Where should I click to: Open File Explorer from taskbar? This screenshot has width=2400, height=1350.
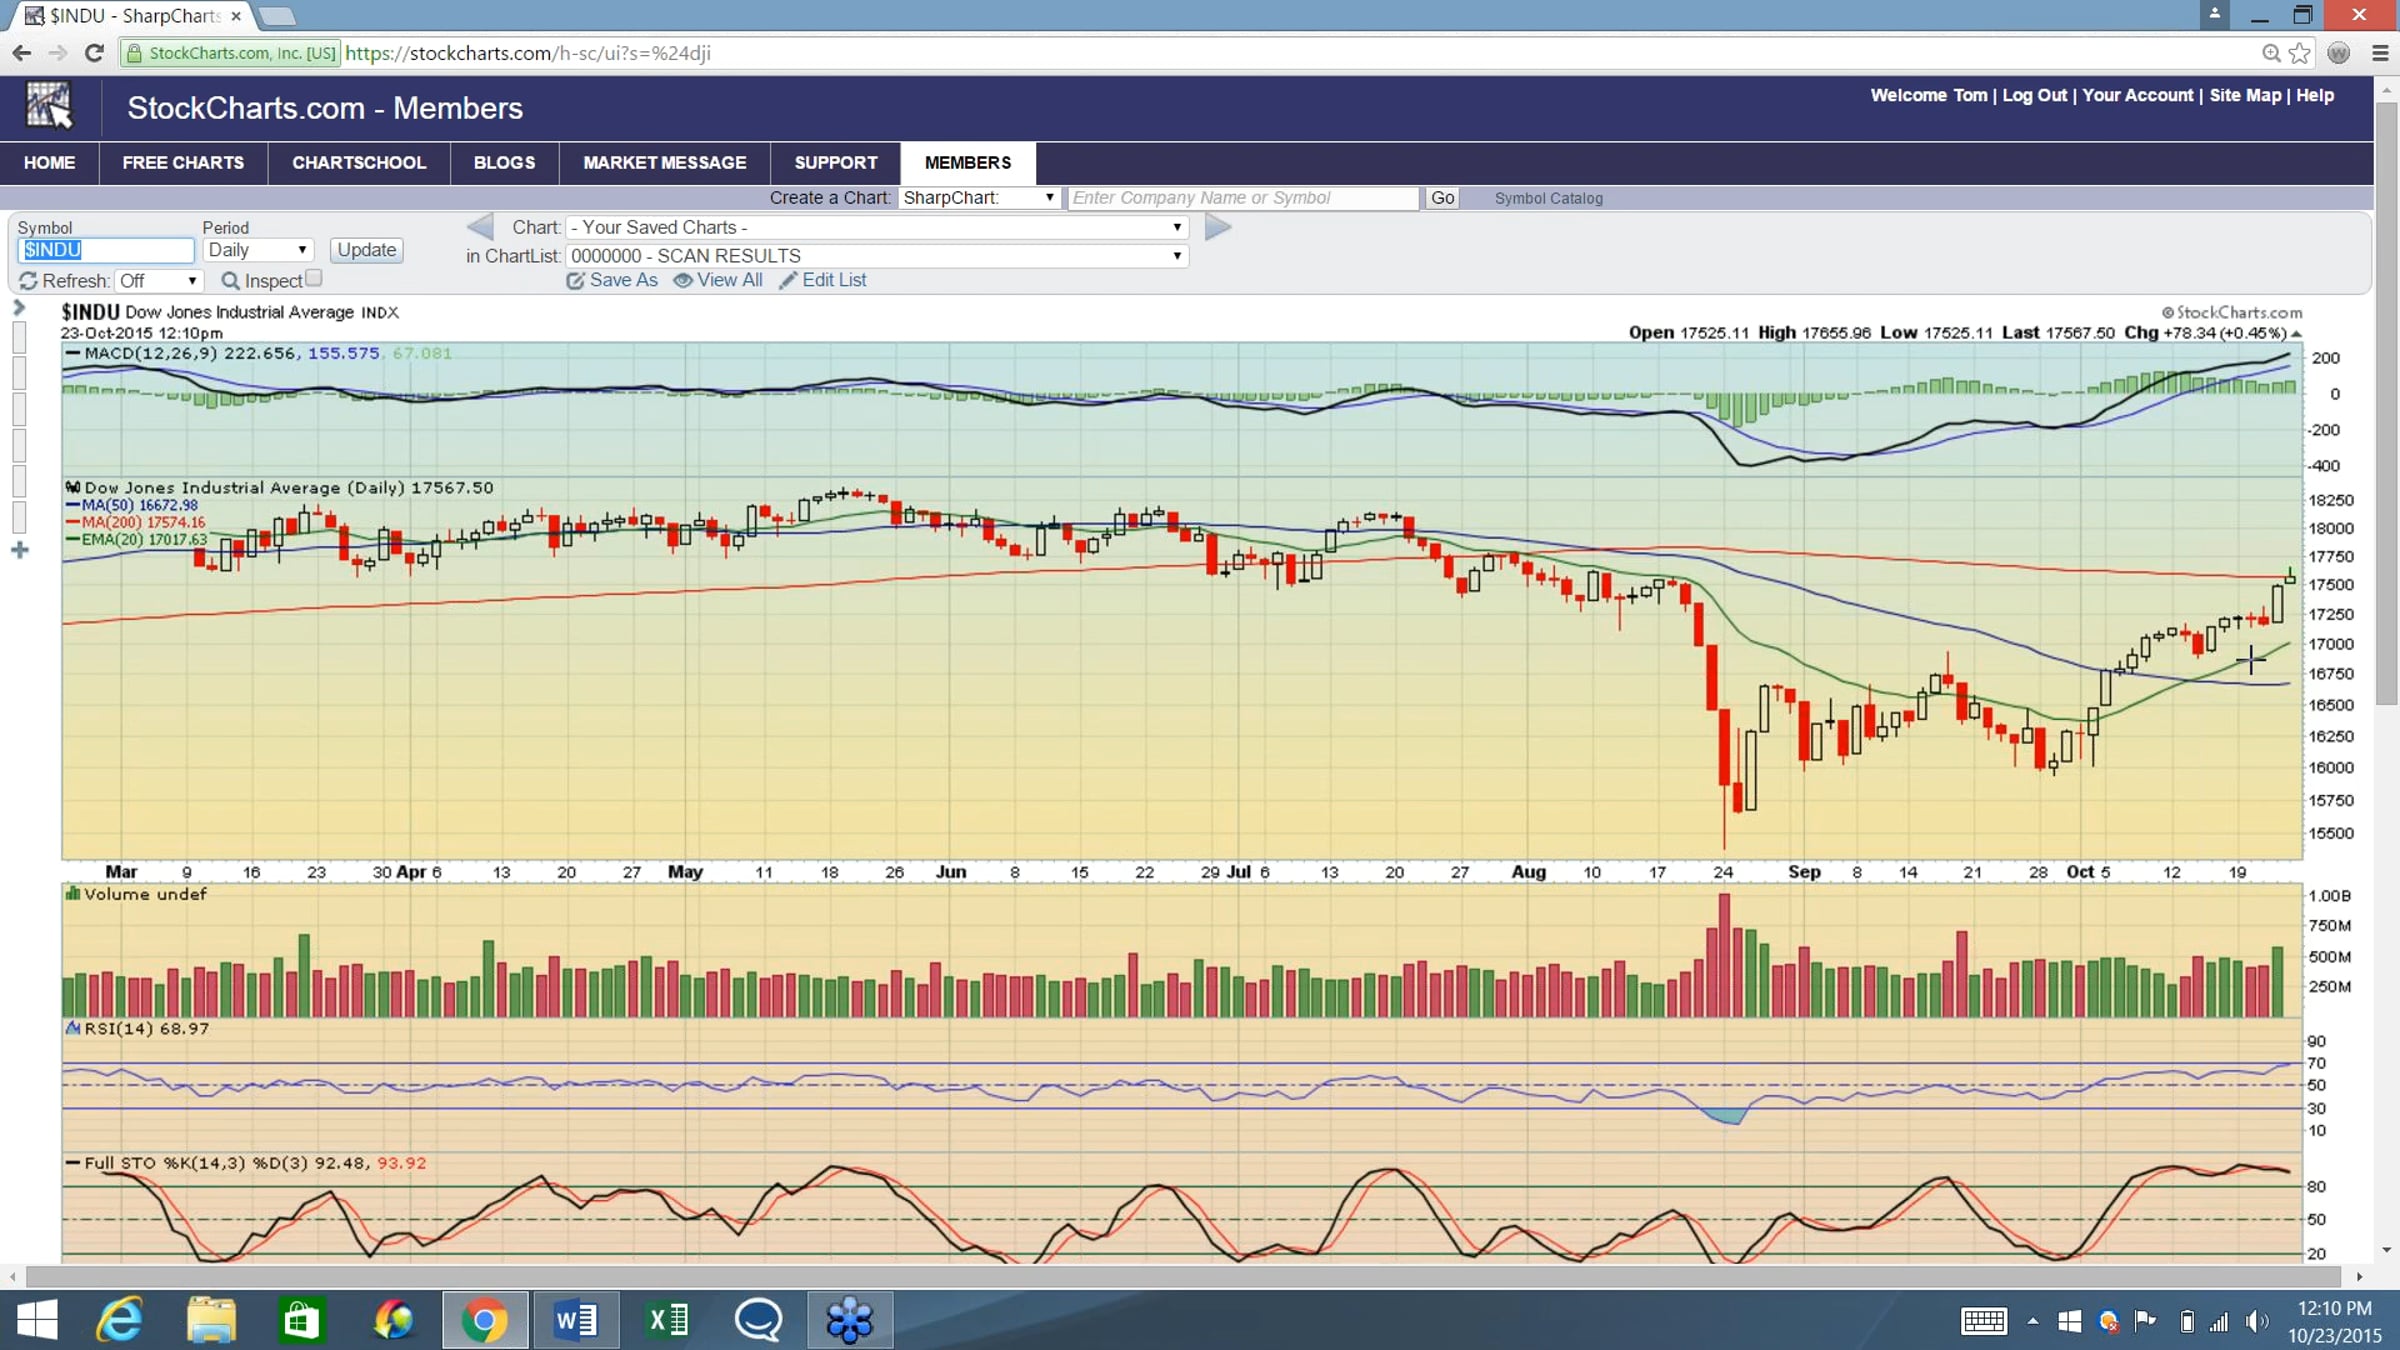[x=211, y=1320]
